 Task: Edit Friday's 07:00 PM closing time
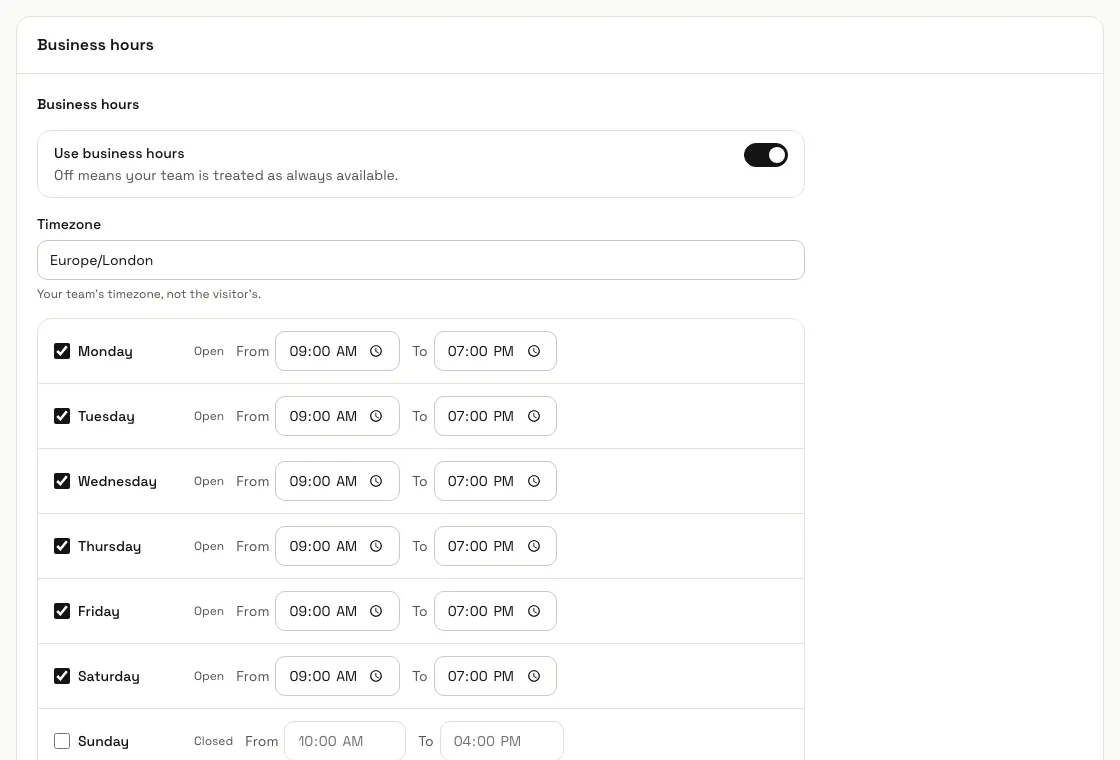(495, 611)
